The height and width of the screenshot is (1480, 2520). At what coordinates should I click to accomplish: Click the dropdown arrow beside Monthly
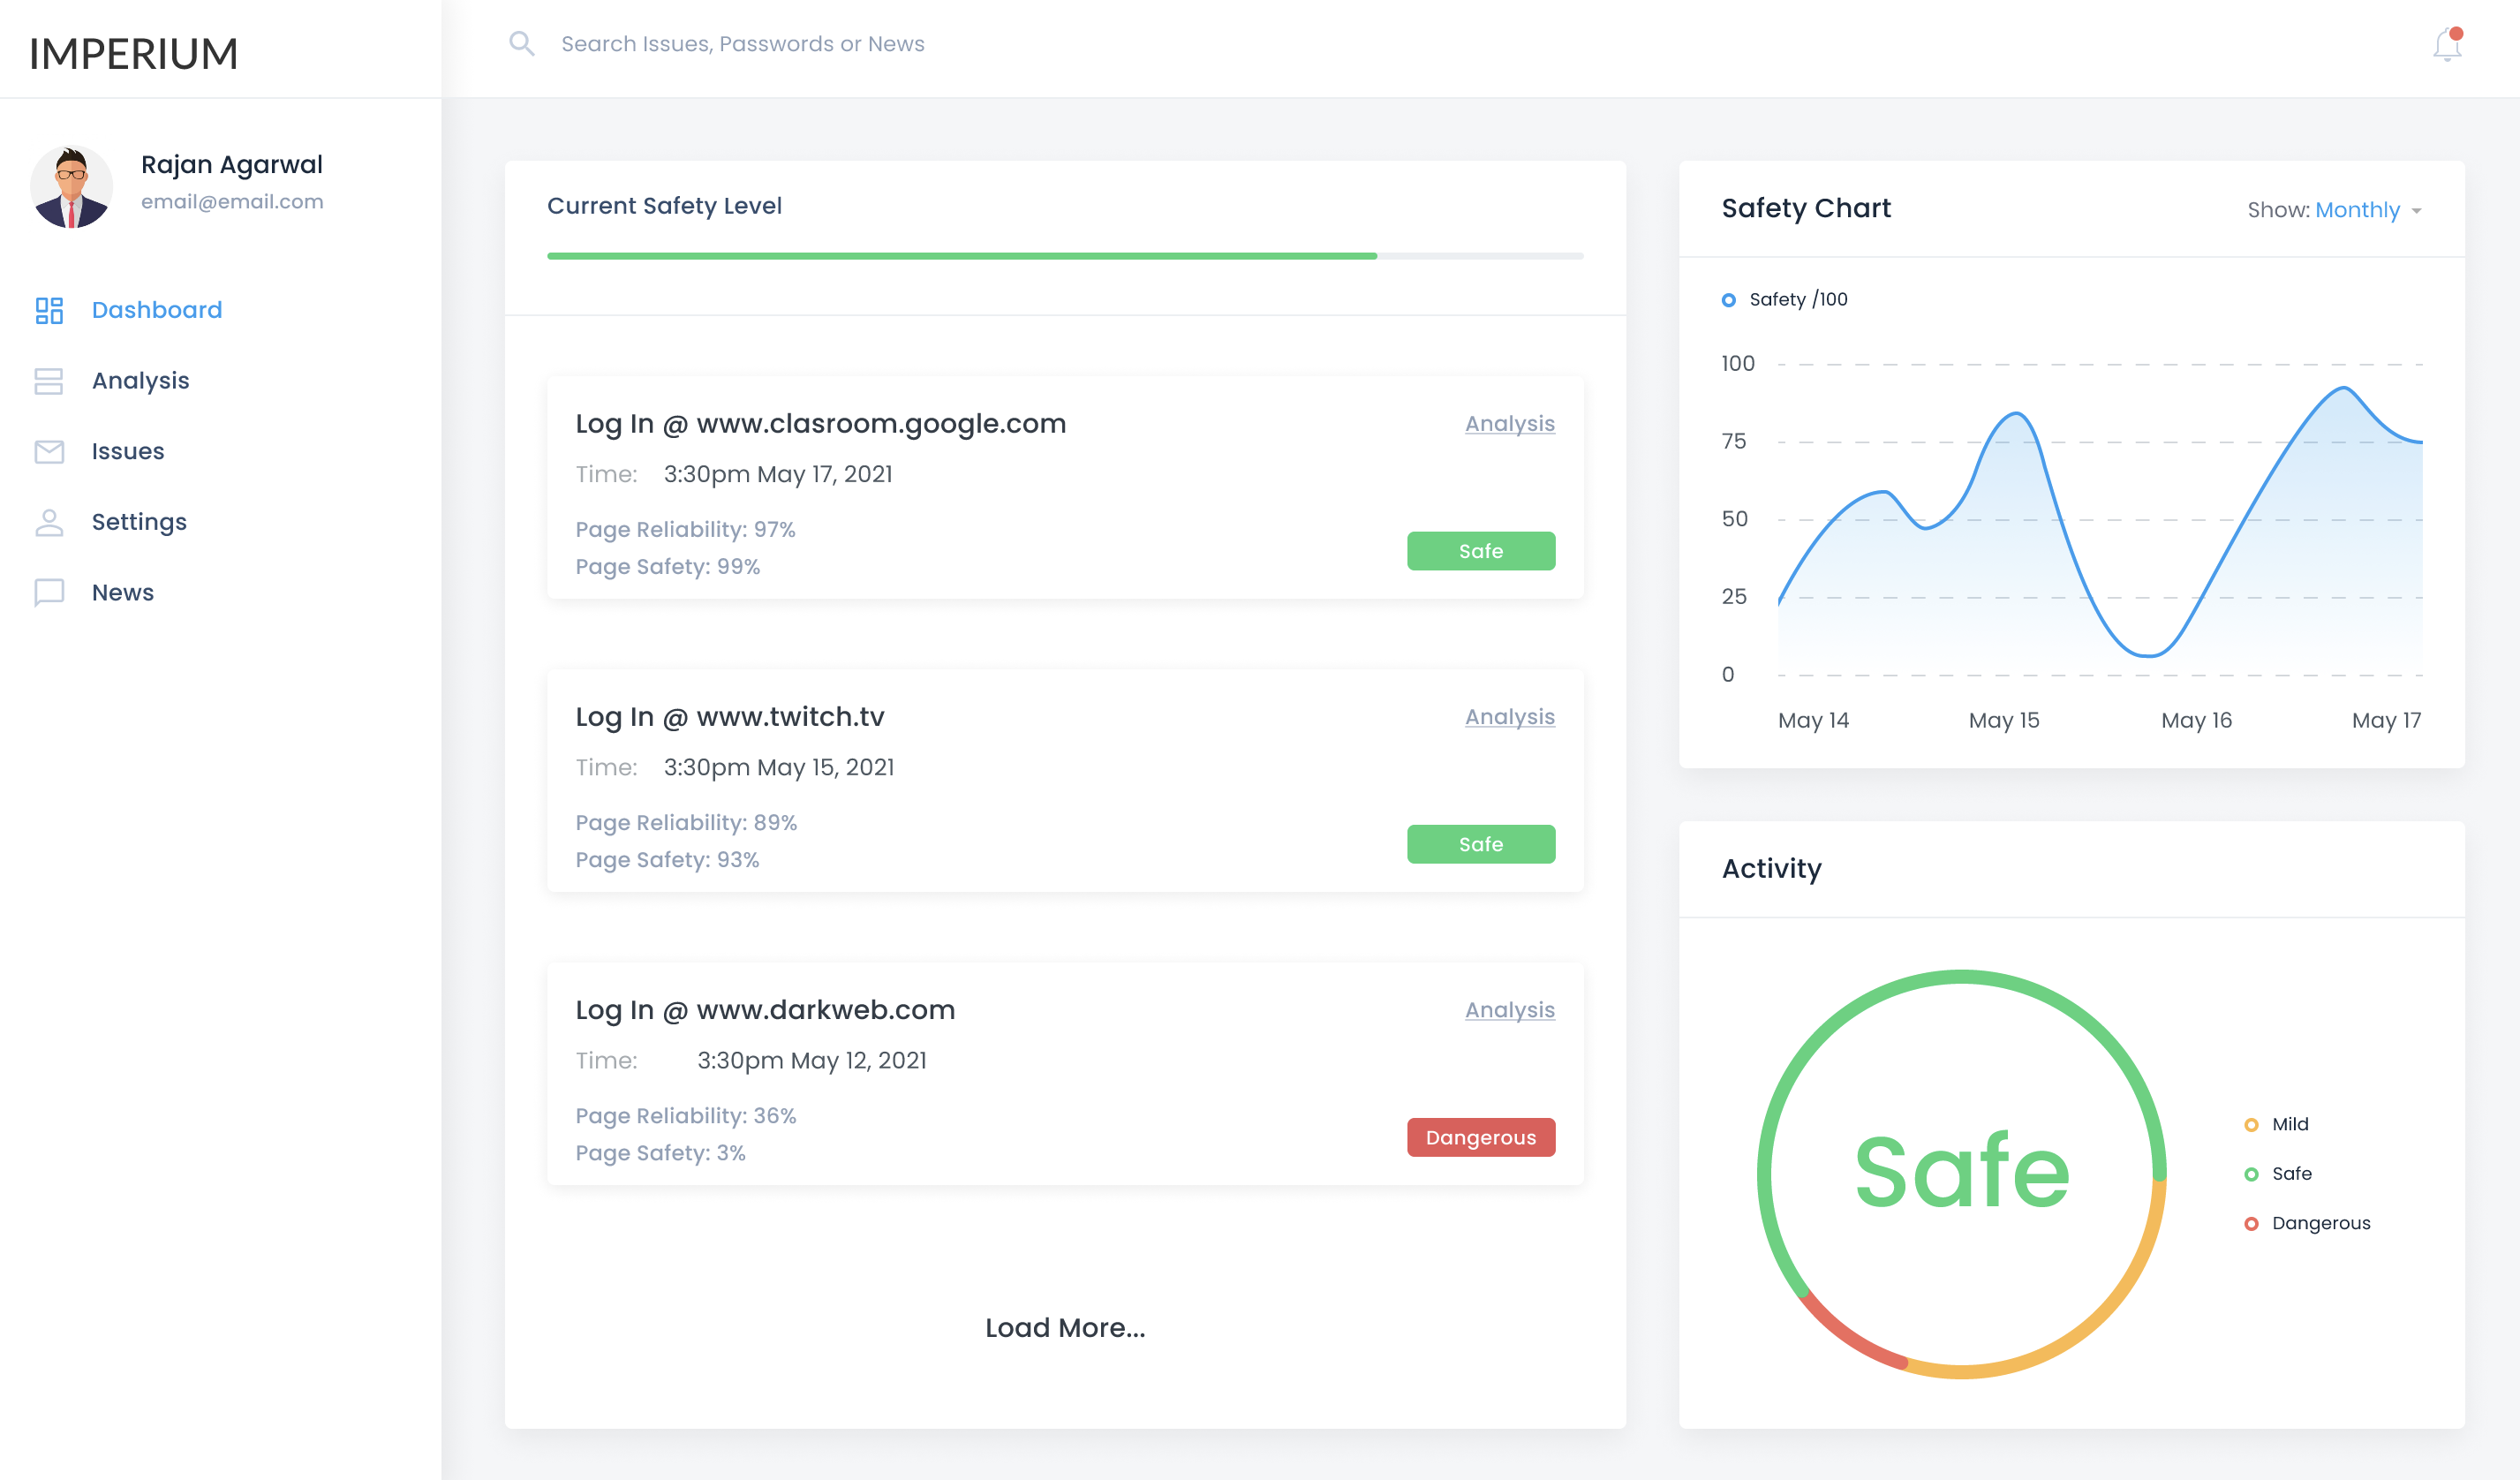(2416, 211)
